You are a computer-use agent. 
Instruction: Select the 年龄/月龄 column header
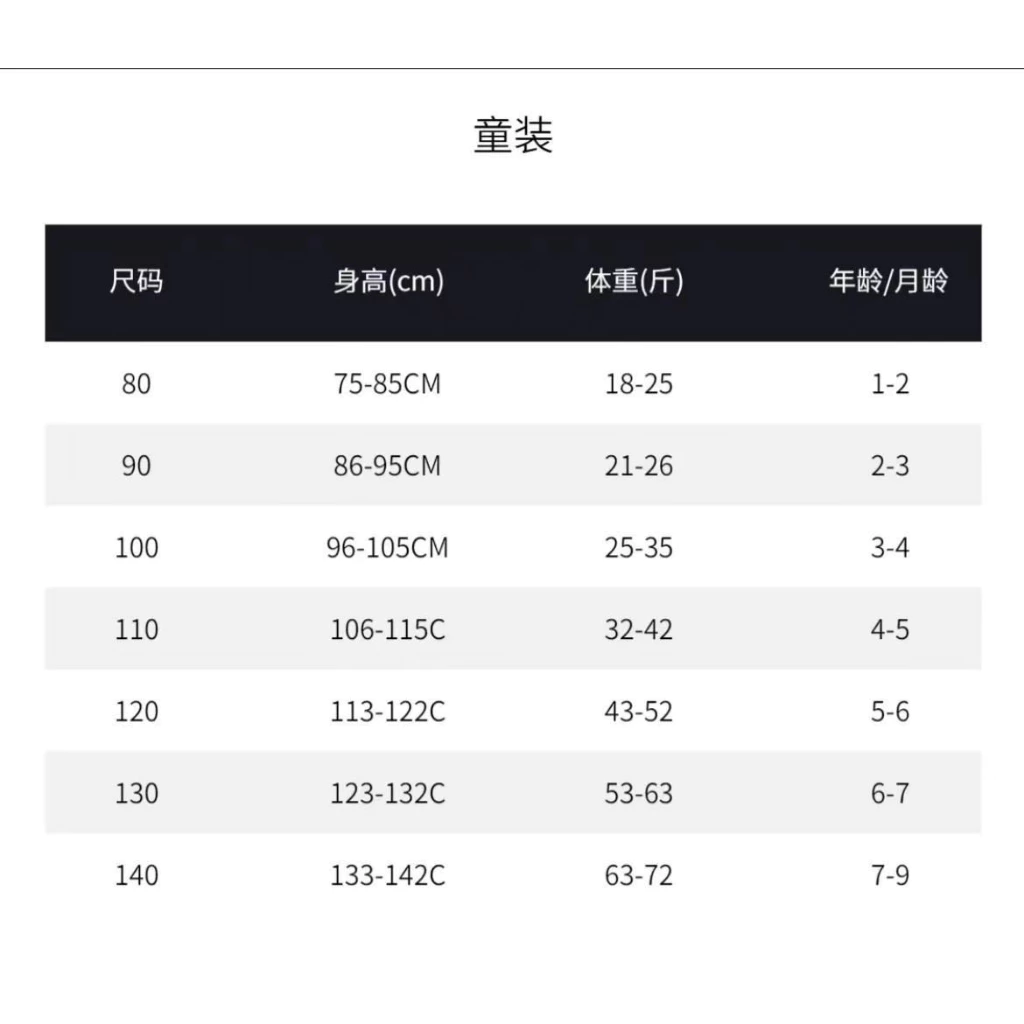pos(888,281)
